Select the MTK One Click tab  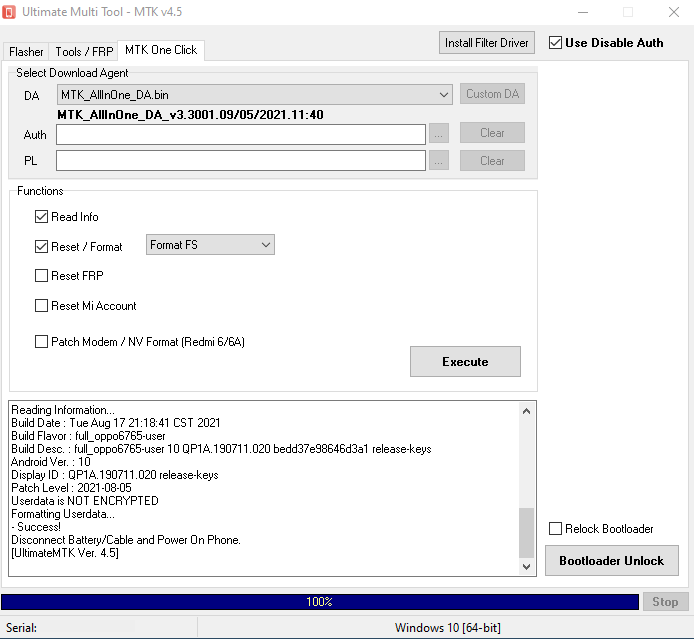[x=161, y=50]
